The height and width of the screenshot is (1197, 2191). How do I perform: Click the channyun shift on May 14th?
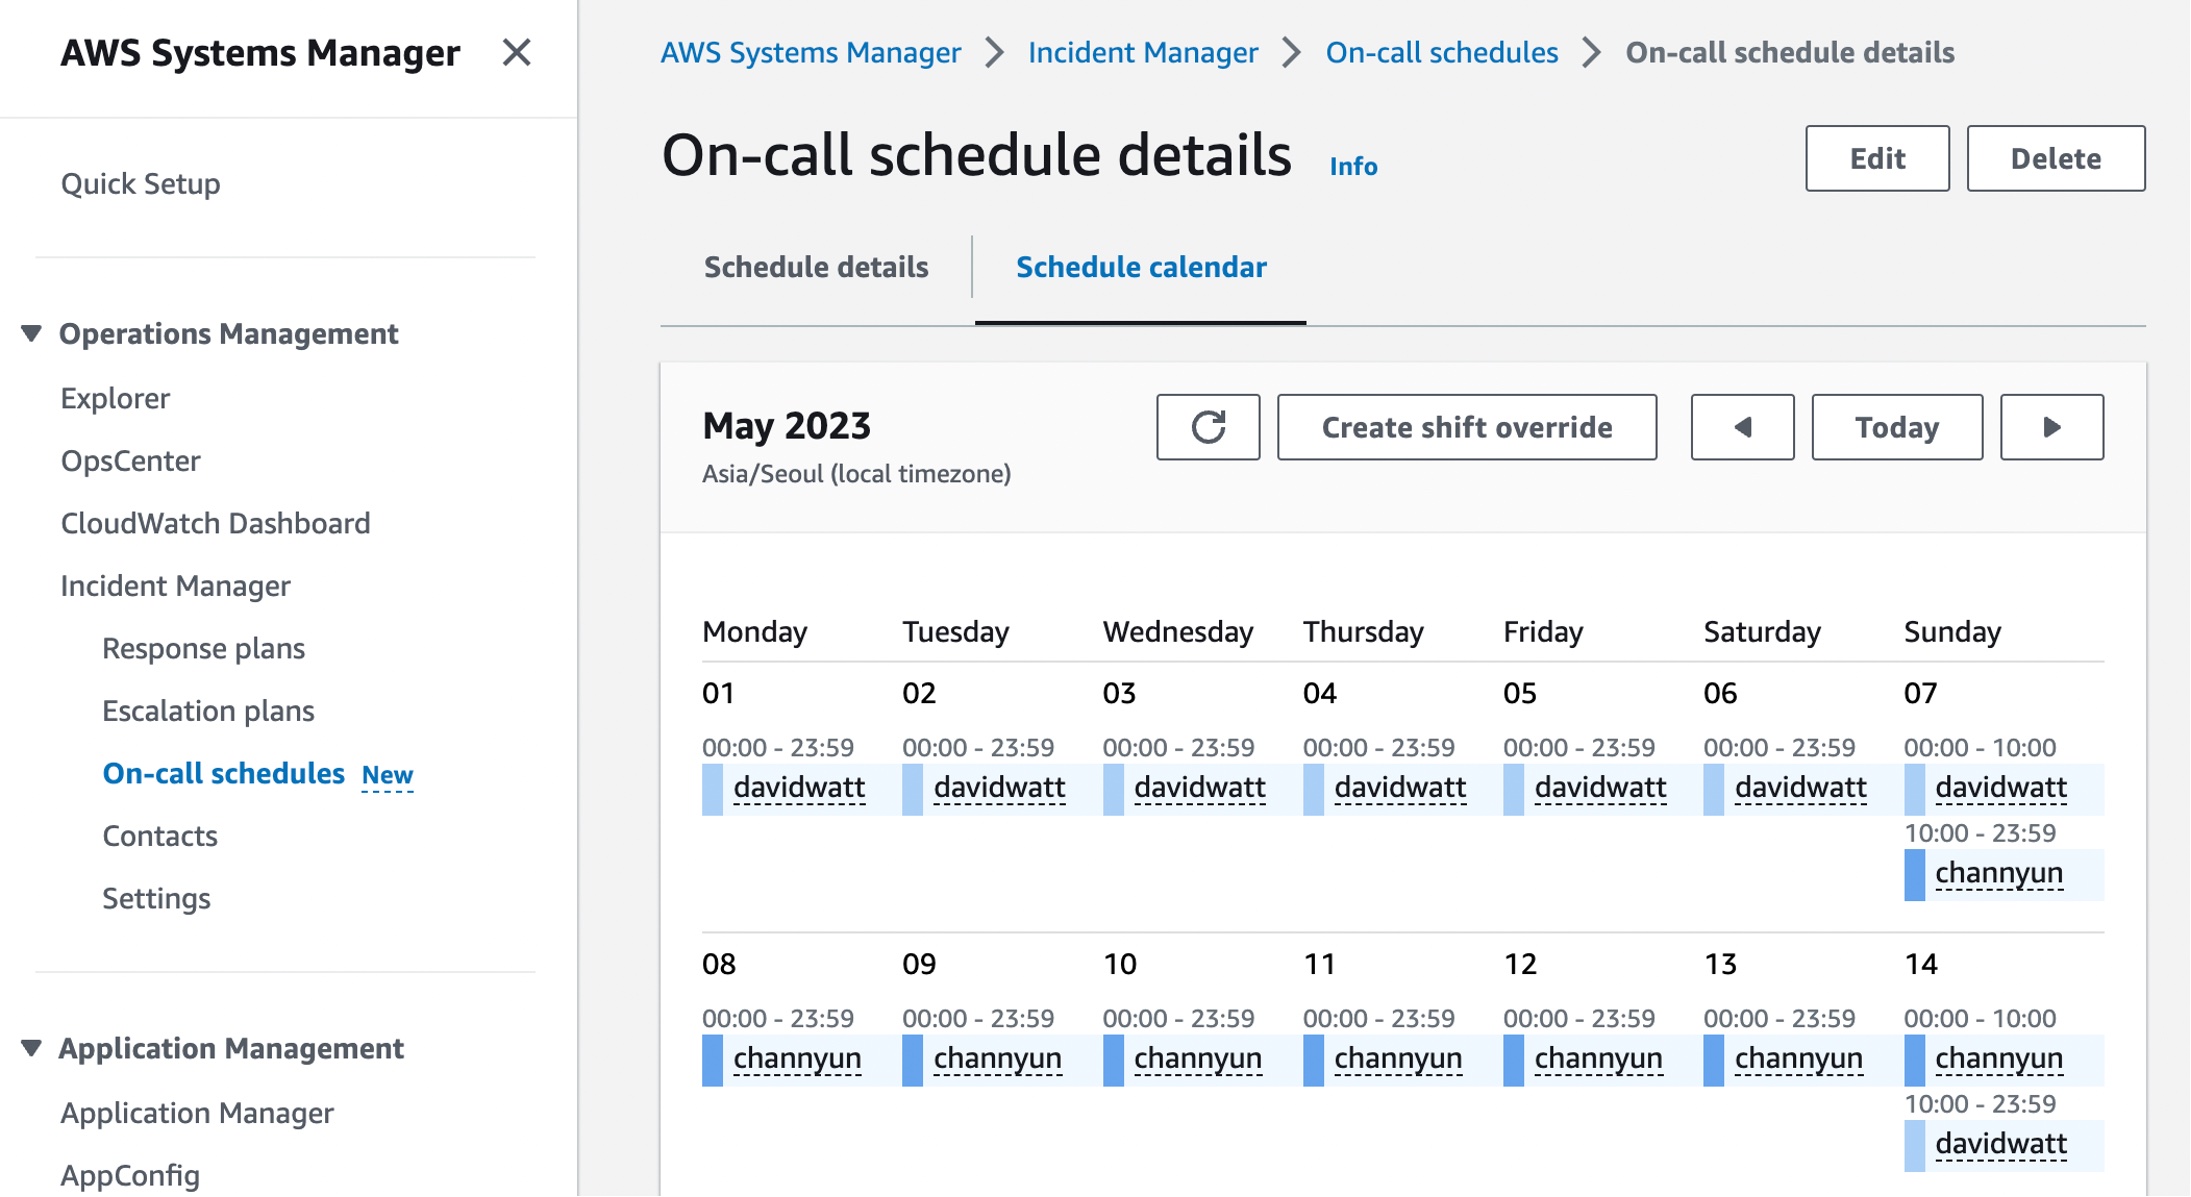point(1998,1058)
